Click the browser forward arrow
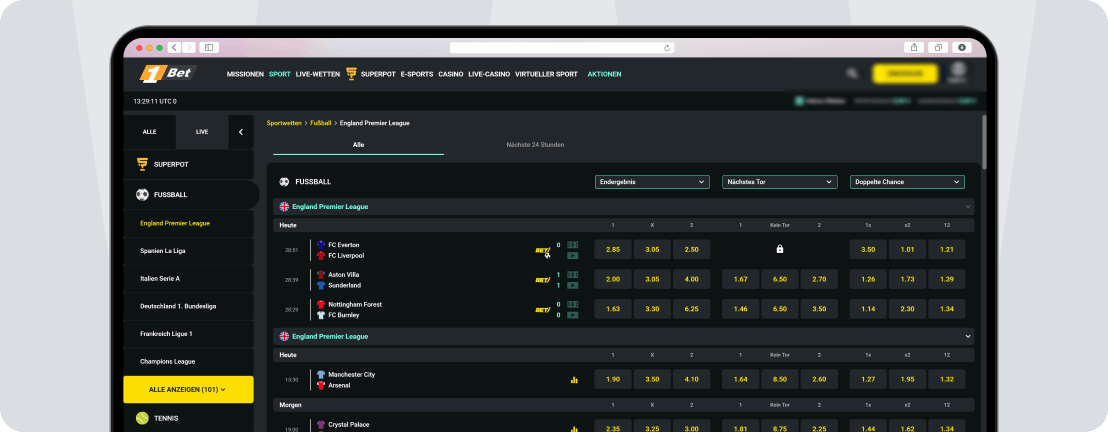The width and height of the screenshot is (1108, 432). tap(189, 47)
